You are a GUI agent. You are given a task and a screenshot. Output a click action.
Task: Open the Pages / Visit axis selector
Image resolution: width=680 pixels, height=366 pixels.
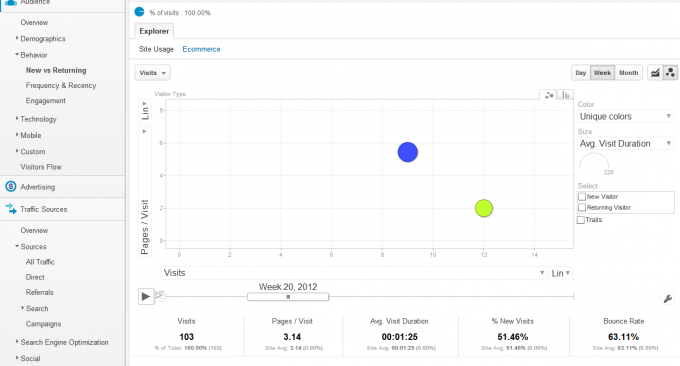click(145, 192)
